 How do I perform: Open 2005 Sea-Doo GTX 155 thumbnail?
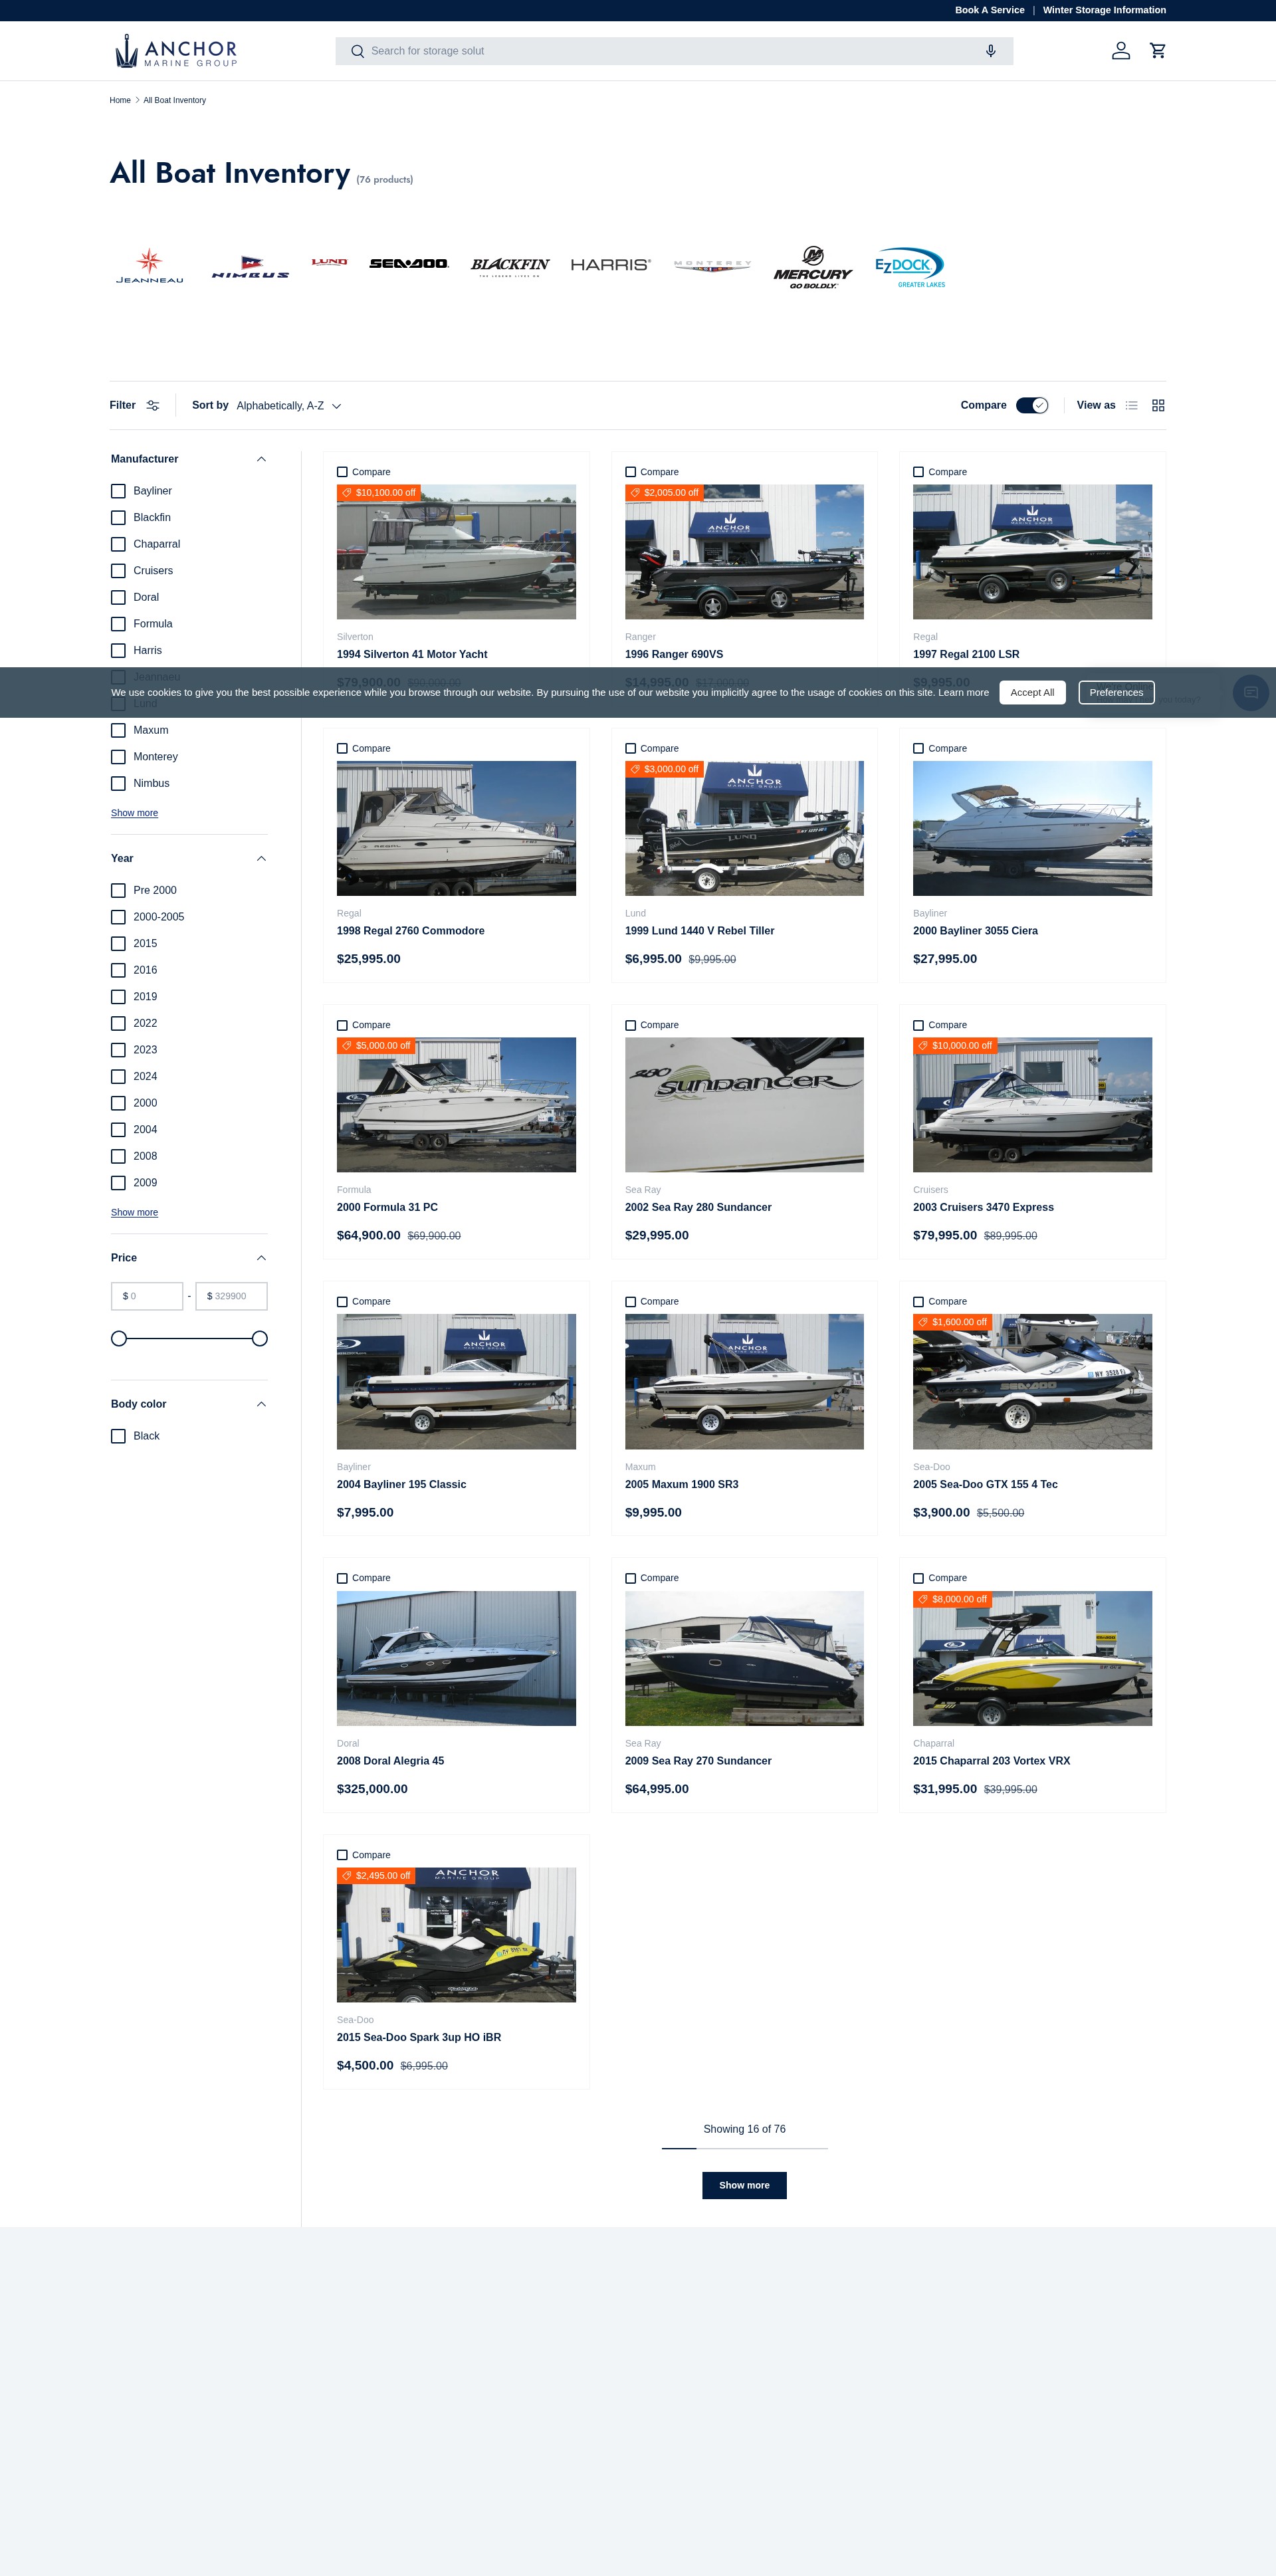point(1032,1382)
